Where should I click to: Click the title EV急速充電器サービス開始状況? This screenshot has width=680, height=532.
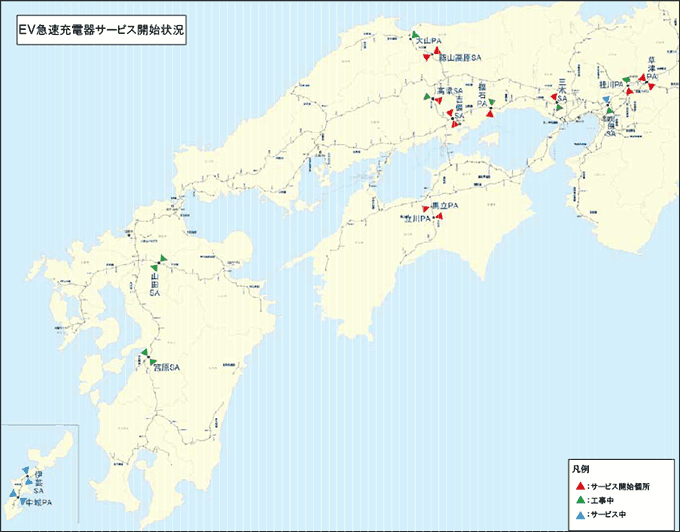pos(101,30)
